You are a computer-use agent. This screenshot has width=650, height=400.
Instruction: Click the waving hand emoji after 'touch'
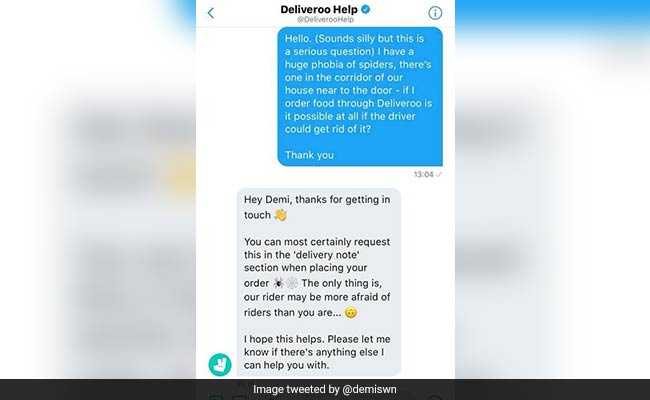pos(281,215)
